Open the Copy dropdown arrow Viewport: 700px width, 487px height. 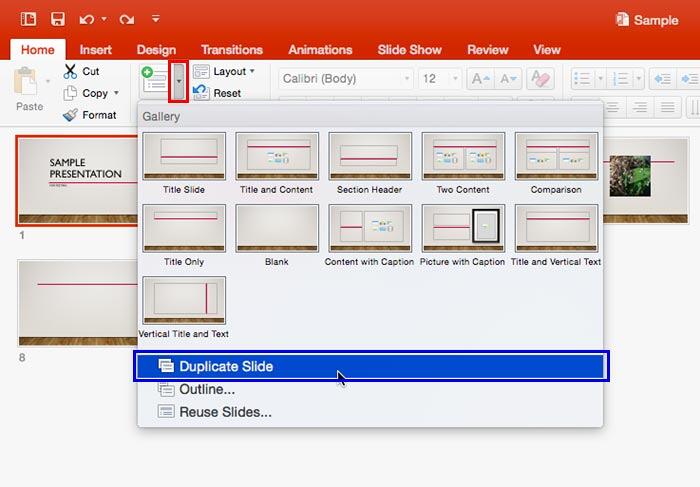pyautogui.click(x=117, y=93)
